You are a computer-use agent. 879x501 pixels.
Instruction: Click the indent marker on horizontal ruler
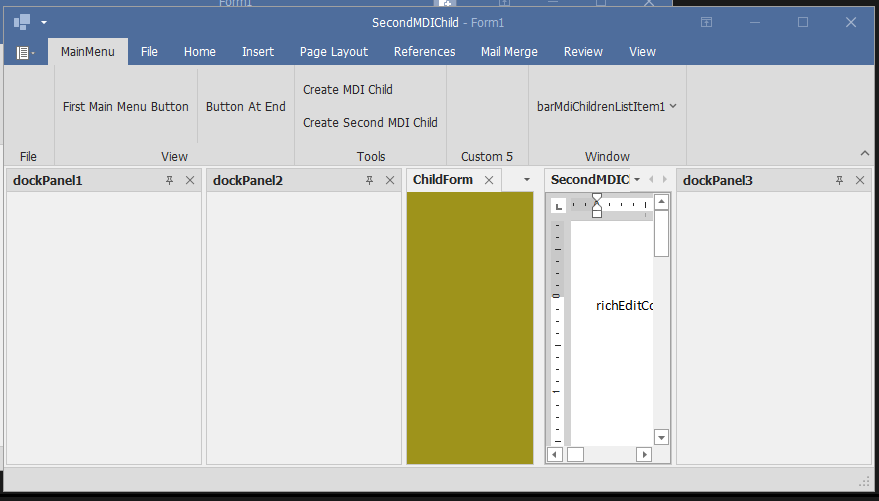tap(597, 205)
